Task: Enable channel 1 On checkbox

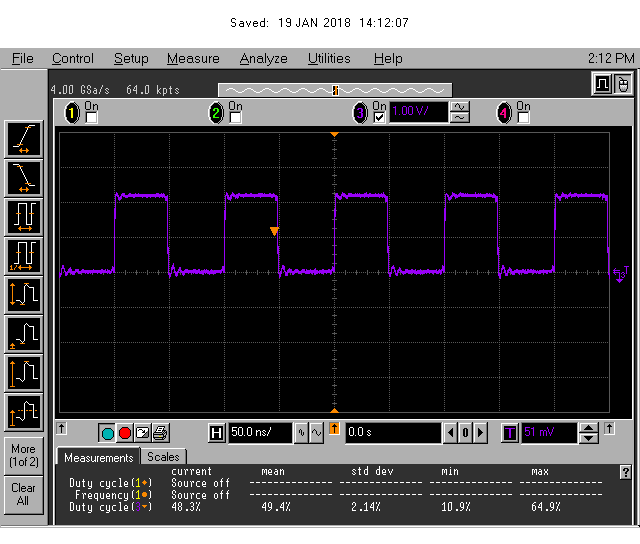Action: click(91, 118)
